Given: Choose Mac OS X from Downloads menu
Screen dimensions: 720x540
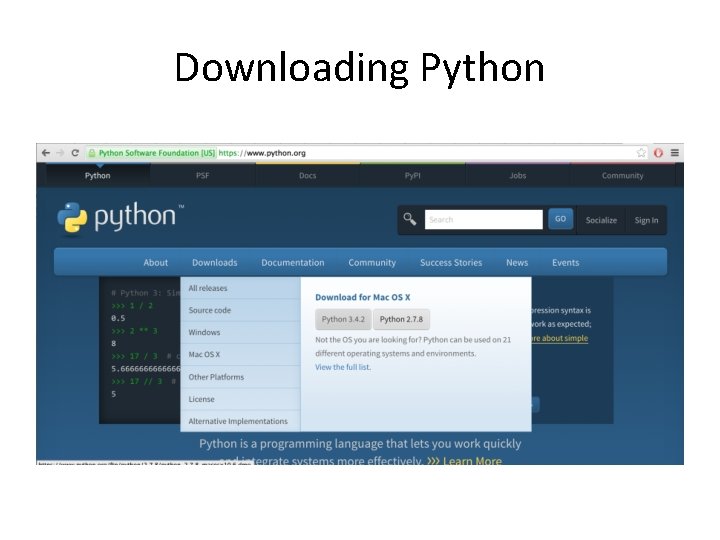Looking at the screenshot, I should (241, 354).
